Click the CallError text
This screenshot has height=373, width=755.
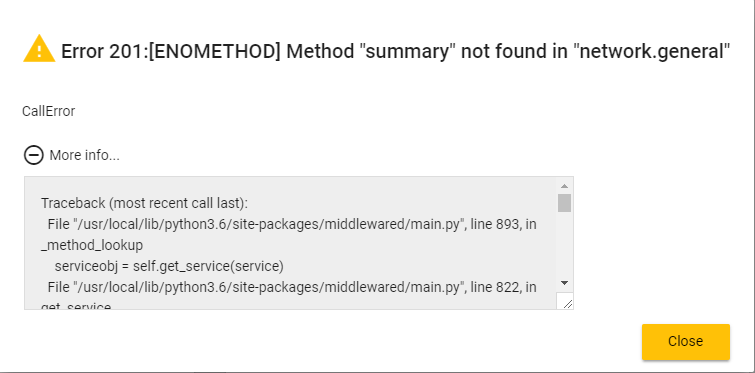[x=48, y=111]
